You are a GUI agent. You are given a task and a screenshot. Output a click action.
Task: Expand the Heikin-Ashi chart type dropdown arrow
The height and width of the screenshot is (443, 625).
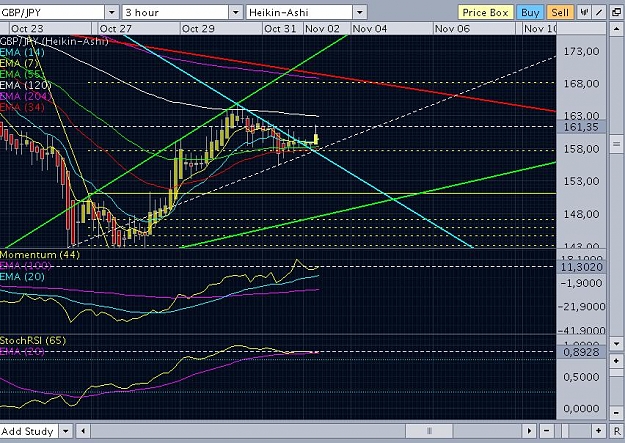pyautogui.click(x=360, y=12)
